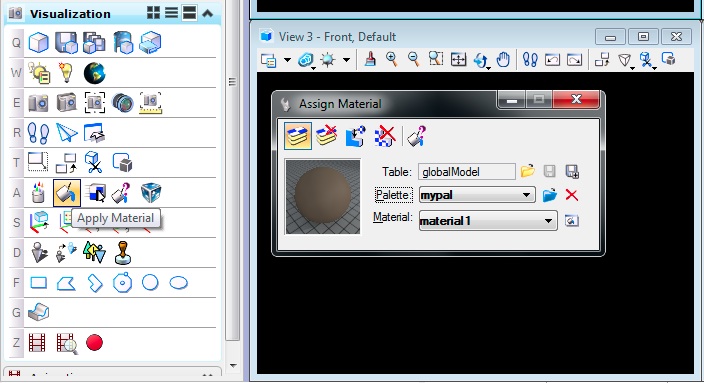
Task: Select Remove Attachment icon in Assign Material
Action: [384, 136]
